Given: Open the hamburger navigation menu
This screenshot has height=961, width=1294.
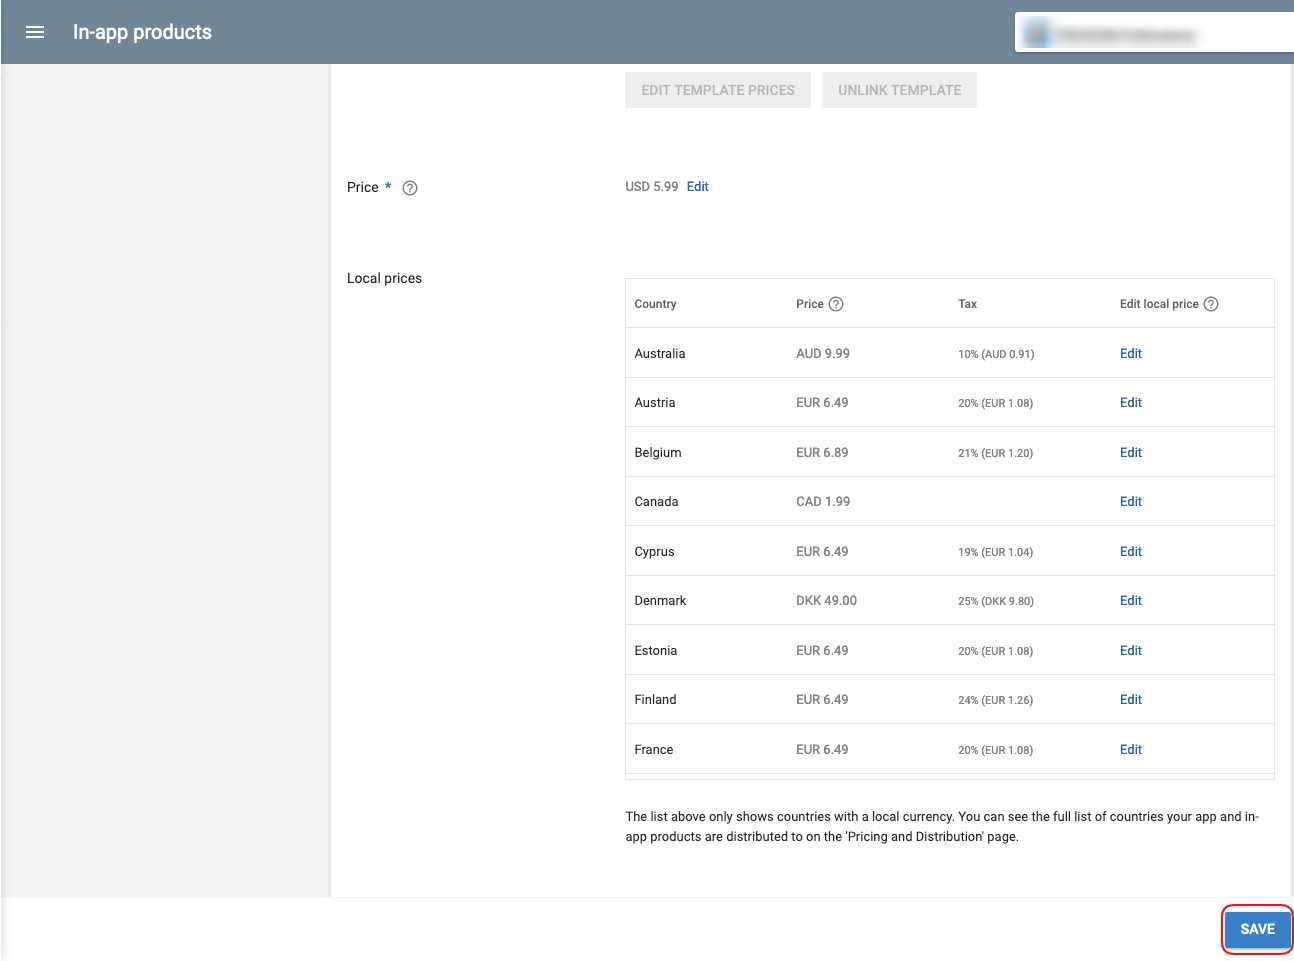Looking at the screenshot, I should [x=35, y=32].
